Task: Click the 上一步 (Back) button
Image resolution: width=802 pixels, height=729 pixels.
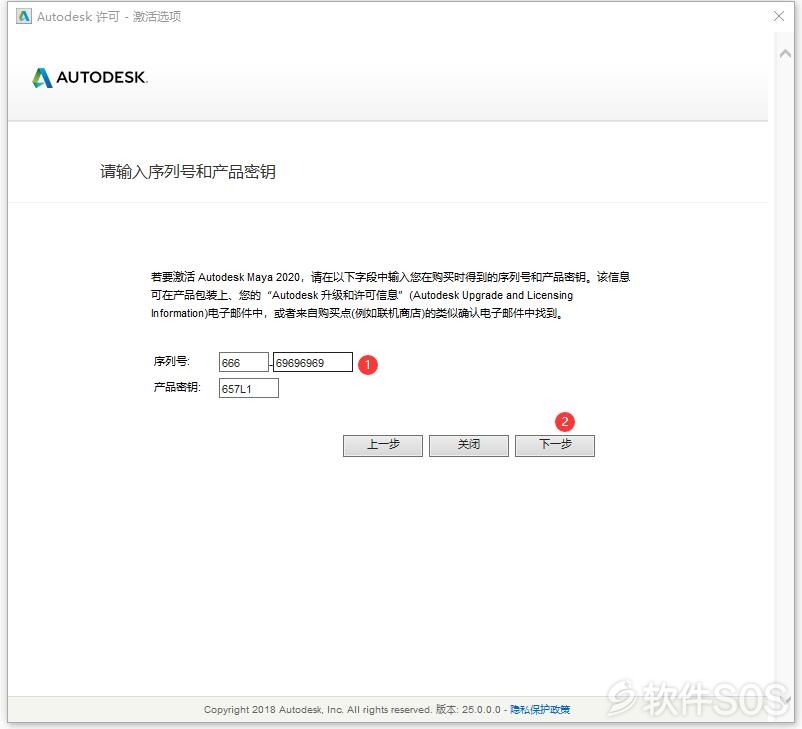Action: 383,445
